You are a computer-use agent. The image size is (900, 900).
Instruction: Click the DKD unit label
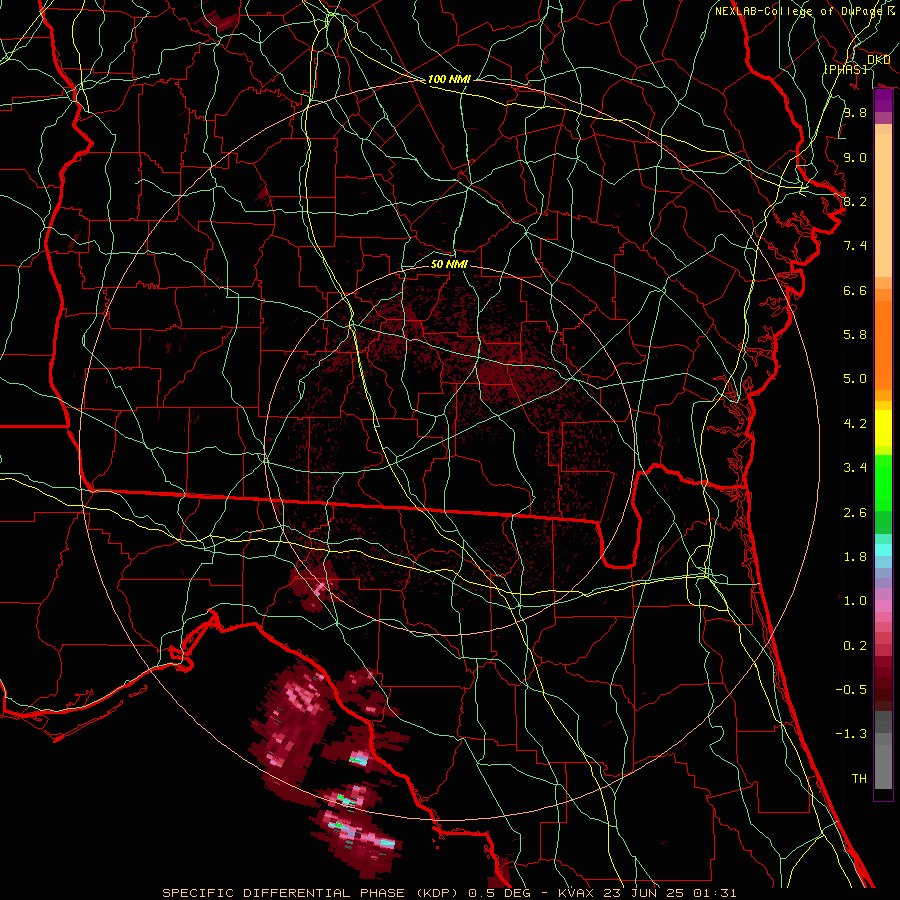[878, 60]
